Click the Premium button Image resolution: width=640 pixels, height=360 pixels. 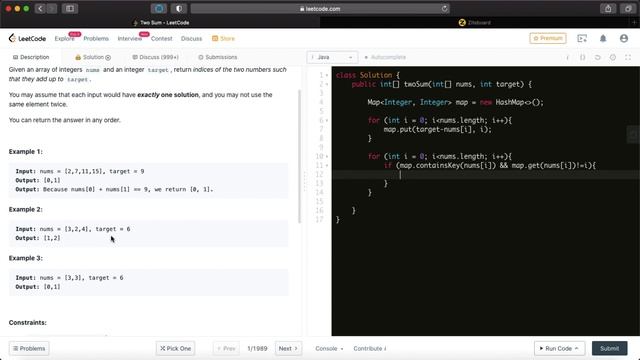[548, 38]
